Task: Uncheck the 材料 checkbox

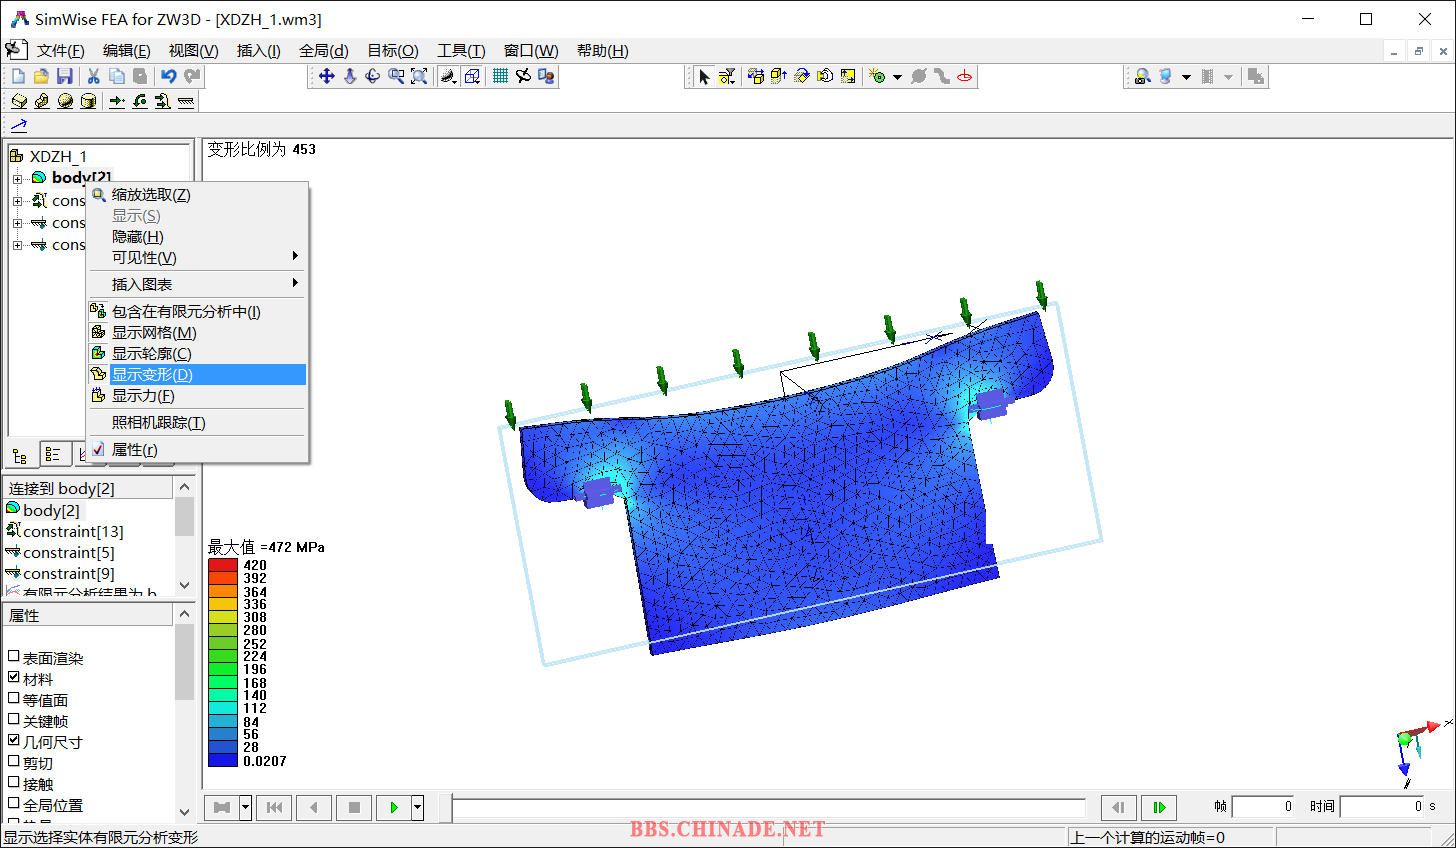Action: pos(14,678)
